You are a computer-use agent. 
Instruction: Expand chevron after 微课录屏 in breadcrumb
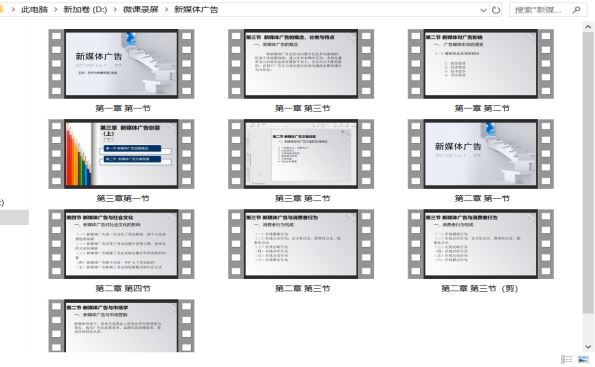click(166, 10)
